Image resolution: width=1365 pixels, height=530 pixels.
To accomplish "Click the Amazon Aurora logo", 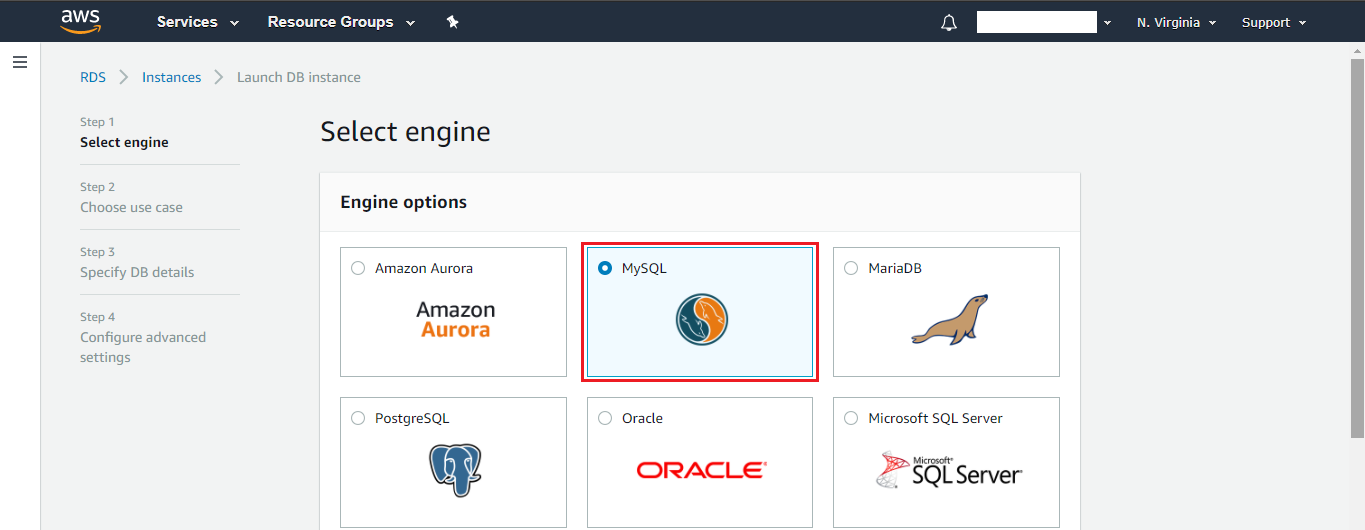I will (455, 320).
